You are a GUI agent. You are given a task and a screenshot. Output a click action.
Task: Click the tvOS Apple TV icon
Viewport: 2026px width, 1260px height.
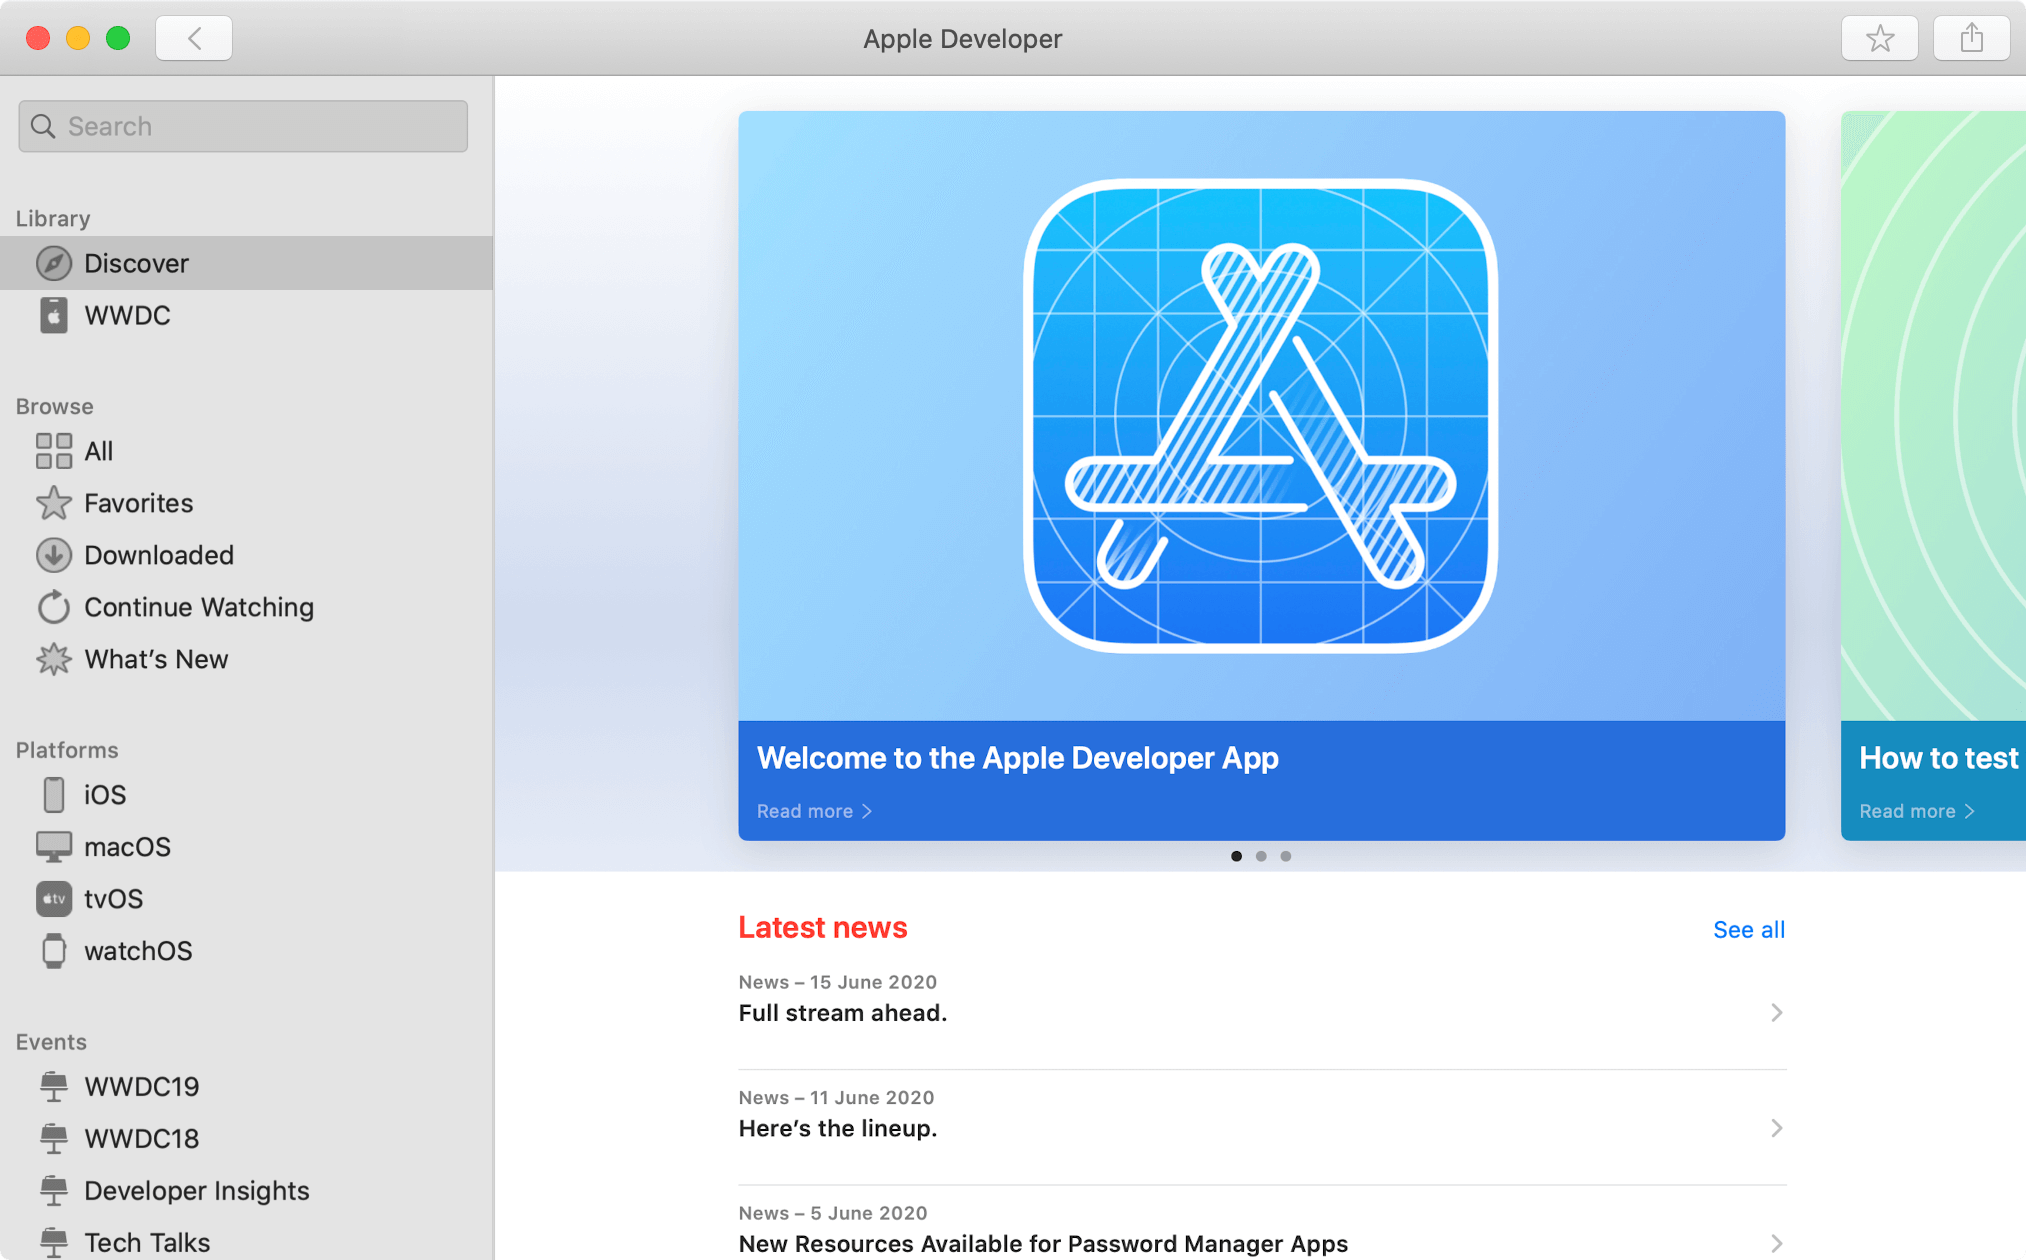54,899
